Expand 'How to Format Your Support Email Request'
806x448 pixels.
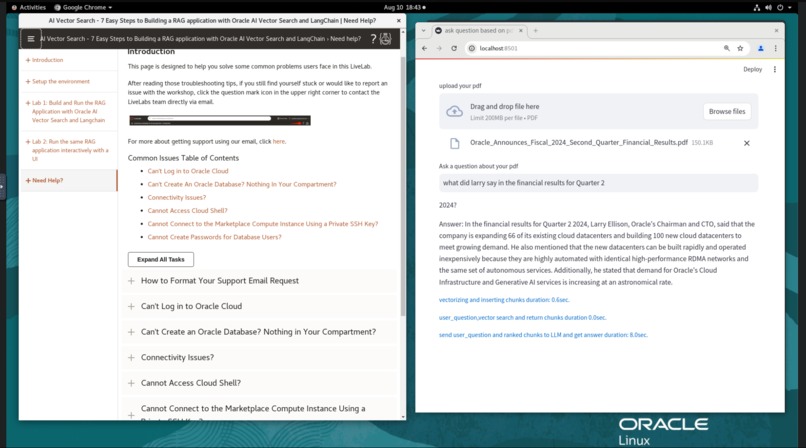[x=259, y=281]
